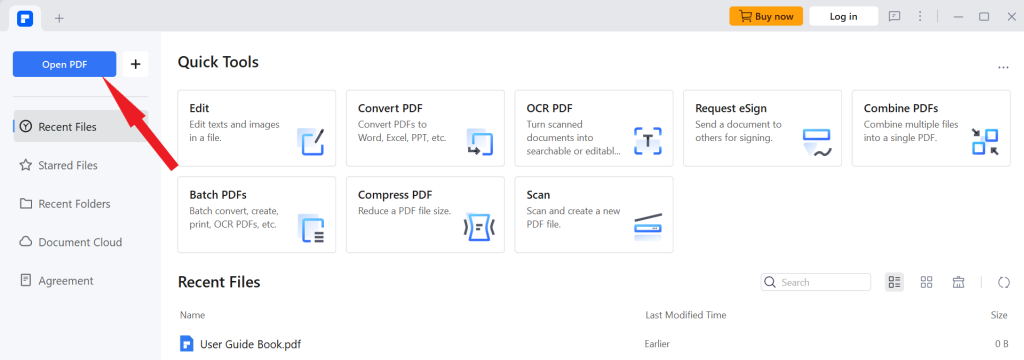Click the folder icon next to Recent Folders
The width and height of the screenshot is (1024, 360).
click(x=25, y=204)
